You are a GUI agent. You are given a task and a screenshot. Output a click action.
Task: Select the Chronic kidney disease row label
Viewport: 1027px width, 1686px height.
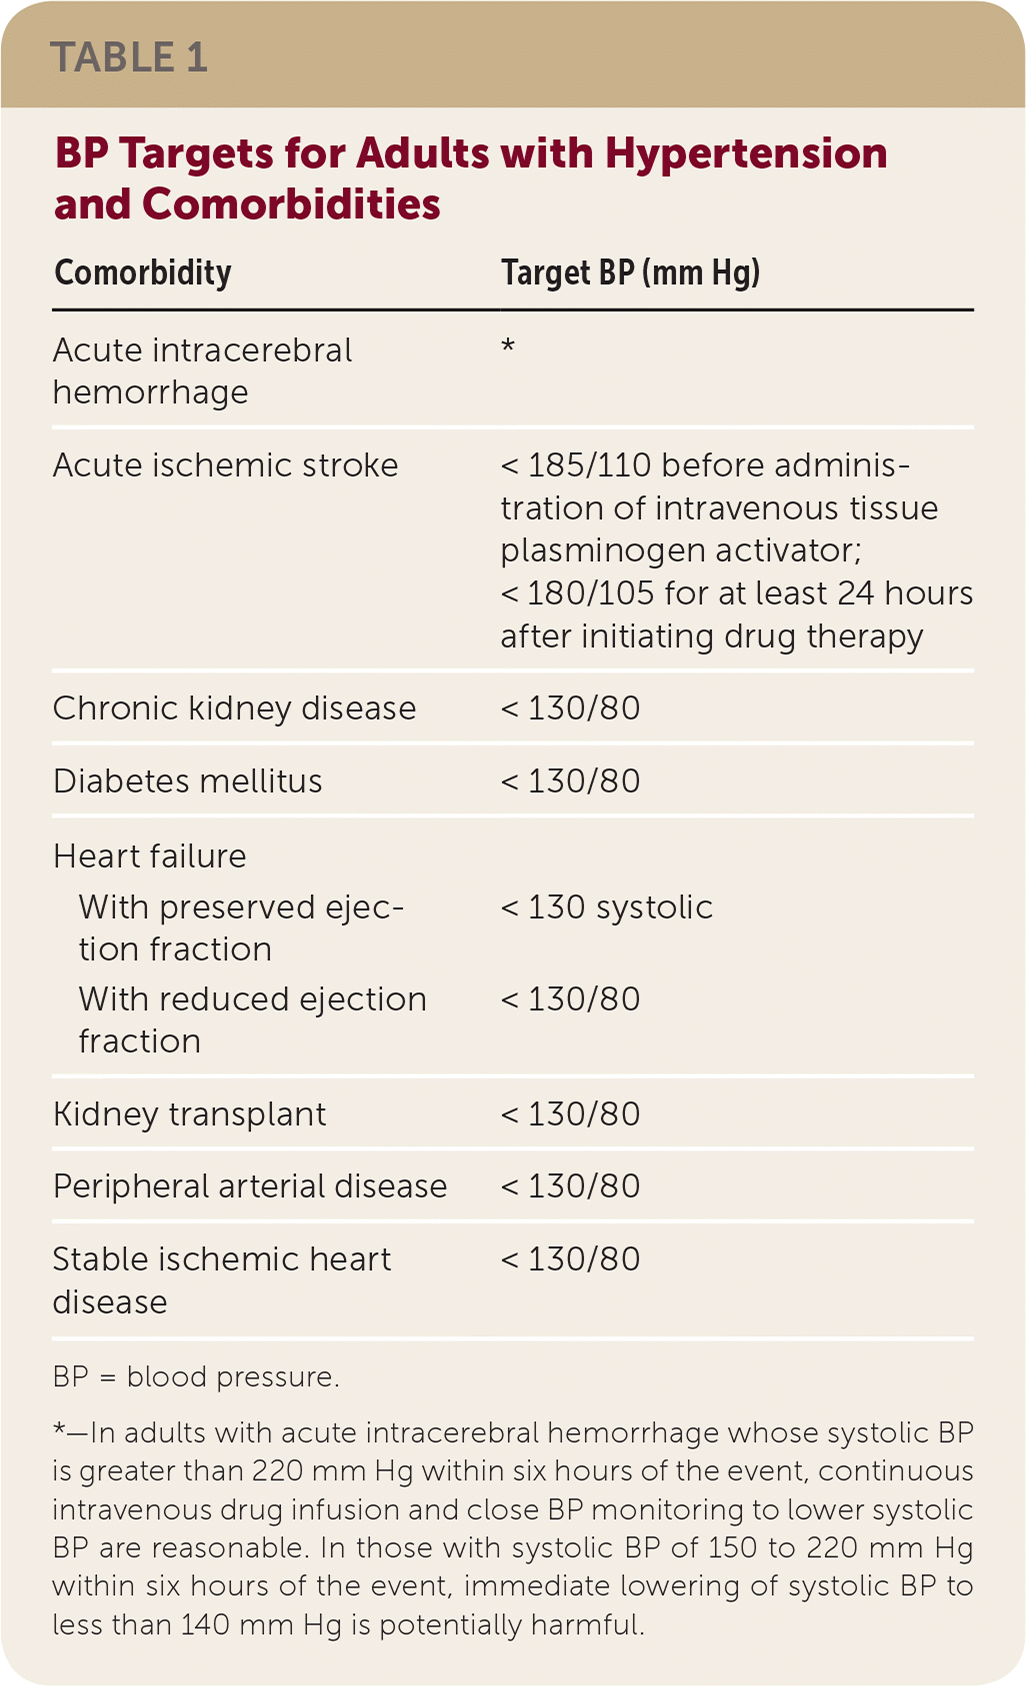point(234,708)
